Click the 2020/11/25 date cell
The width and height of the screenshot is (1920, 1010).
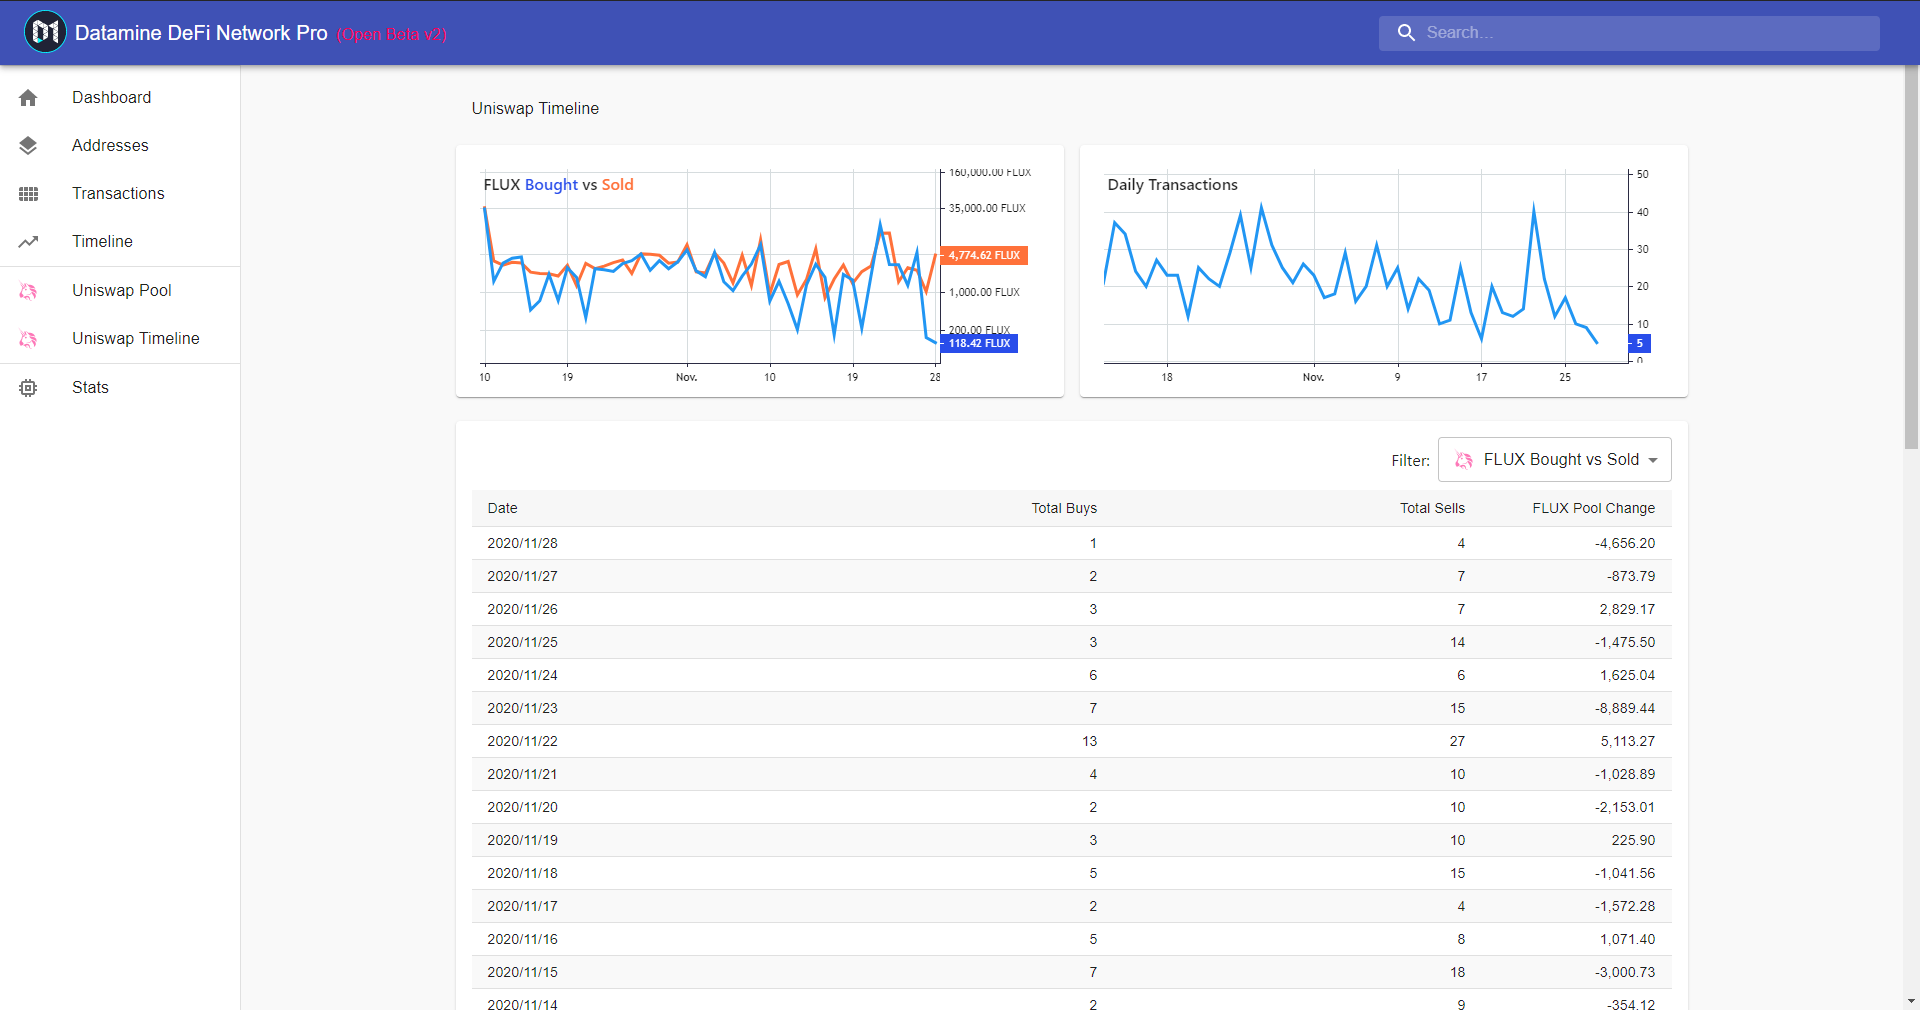(x=522, y=642)
